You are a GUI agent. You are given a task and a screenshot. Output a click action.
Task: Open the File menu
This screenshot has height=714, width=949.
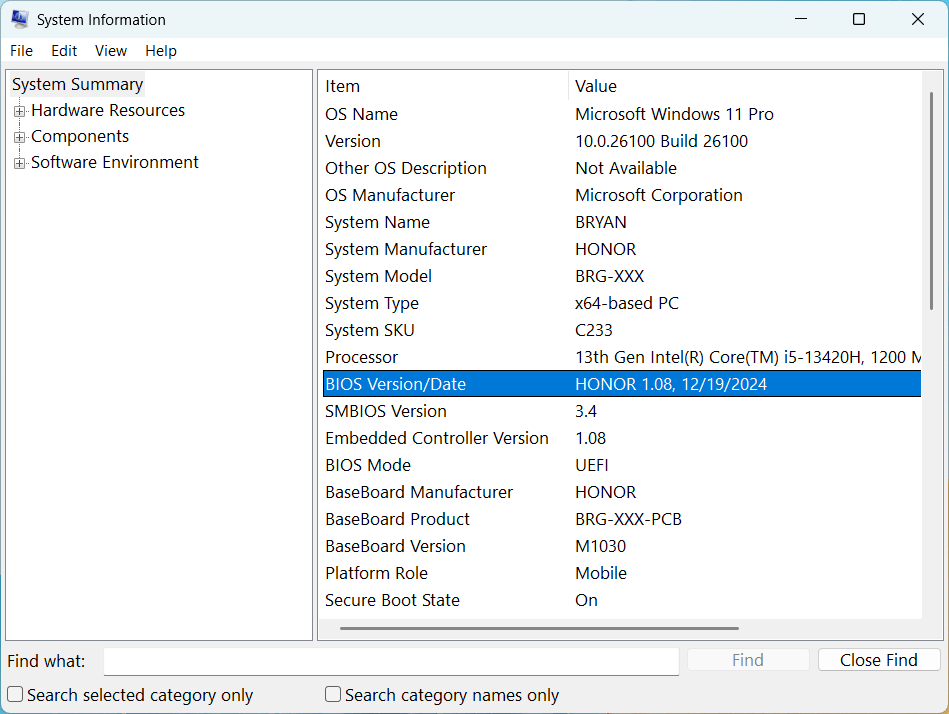(21, 50)
